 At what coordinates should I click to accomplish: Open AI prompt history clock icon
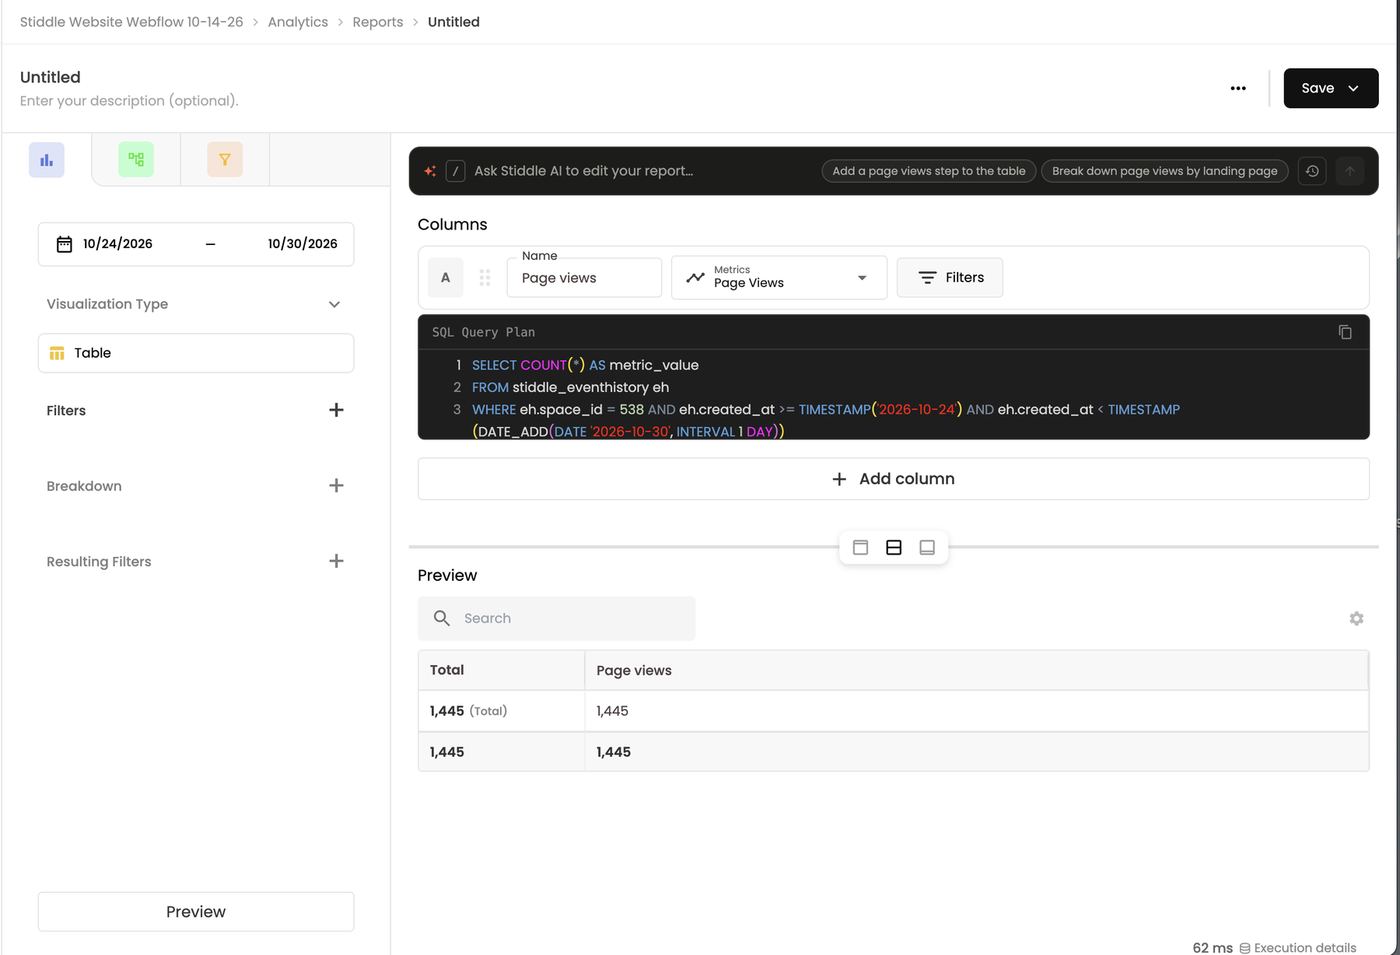click(1312, 171)
